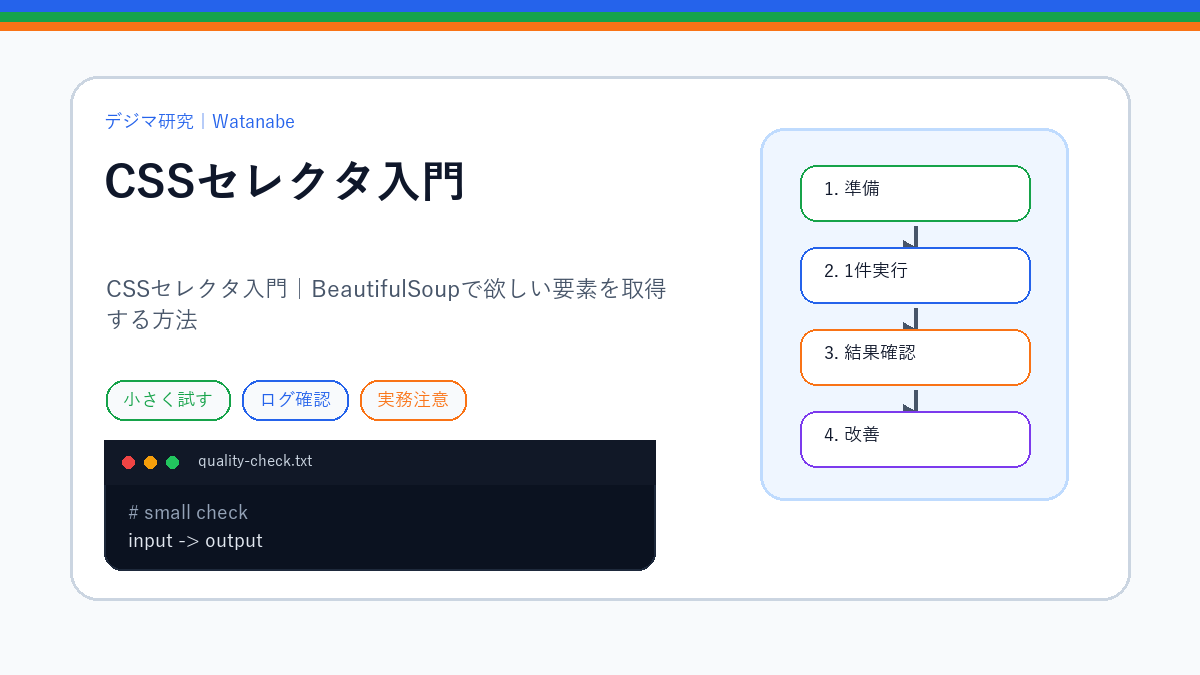The width and height of the screenshot is (1200, 675).
Task: Select step box 4. 改善
Action: pyautogui.click(x=915, y=439)
